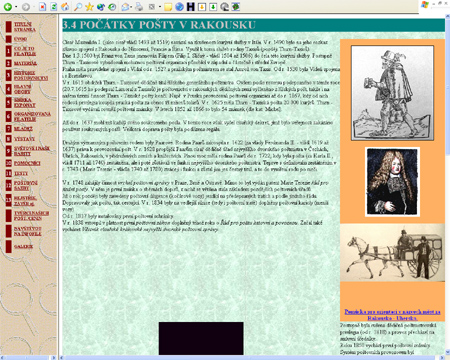Viewport: 450px width, 360px height.
Task: Click the Print icon in the toolbar
Action: [139, 7]
